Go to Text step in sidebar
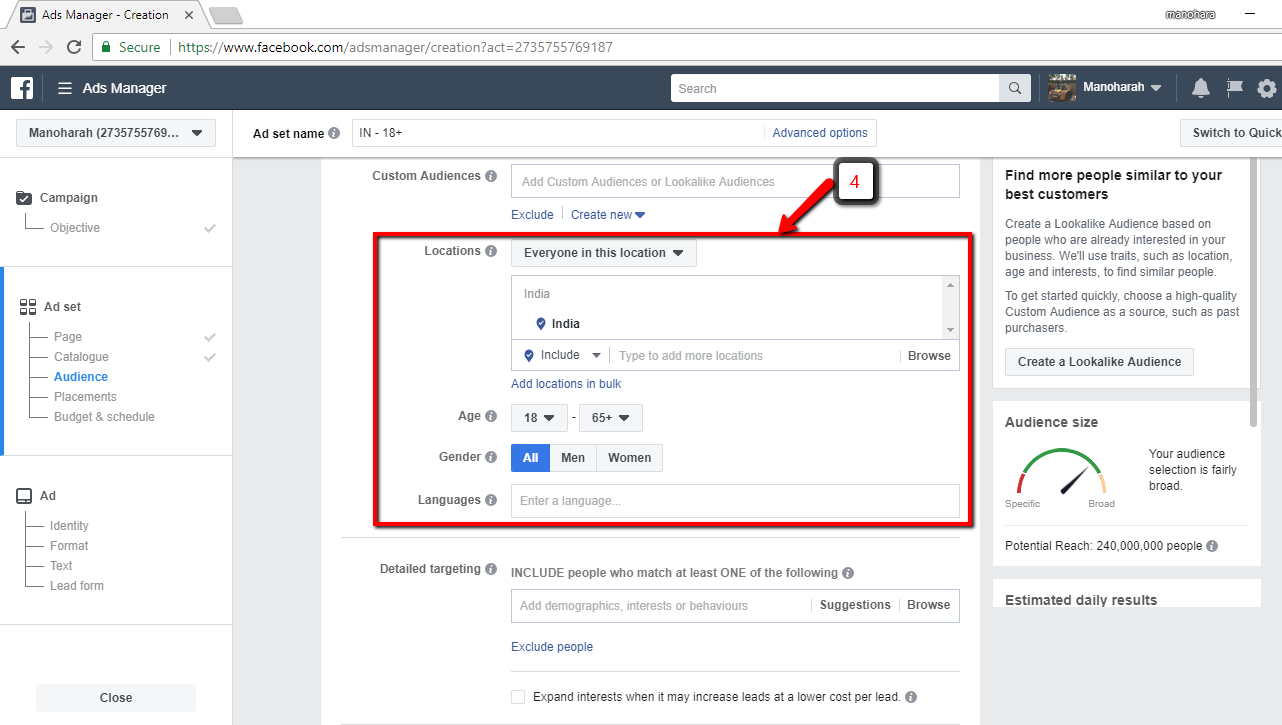1282x725 pixels. 61,566
